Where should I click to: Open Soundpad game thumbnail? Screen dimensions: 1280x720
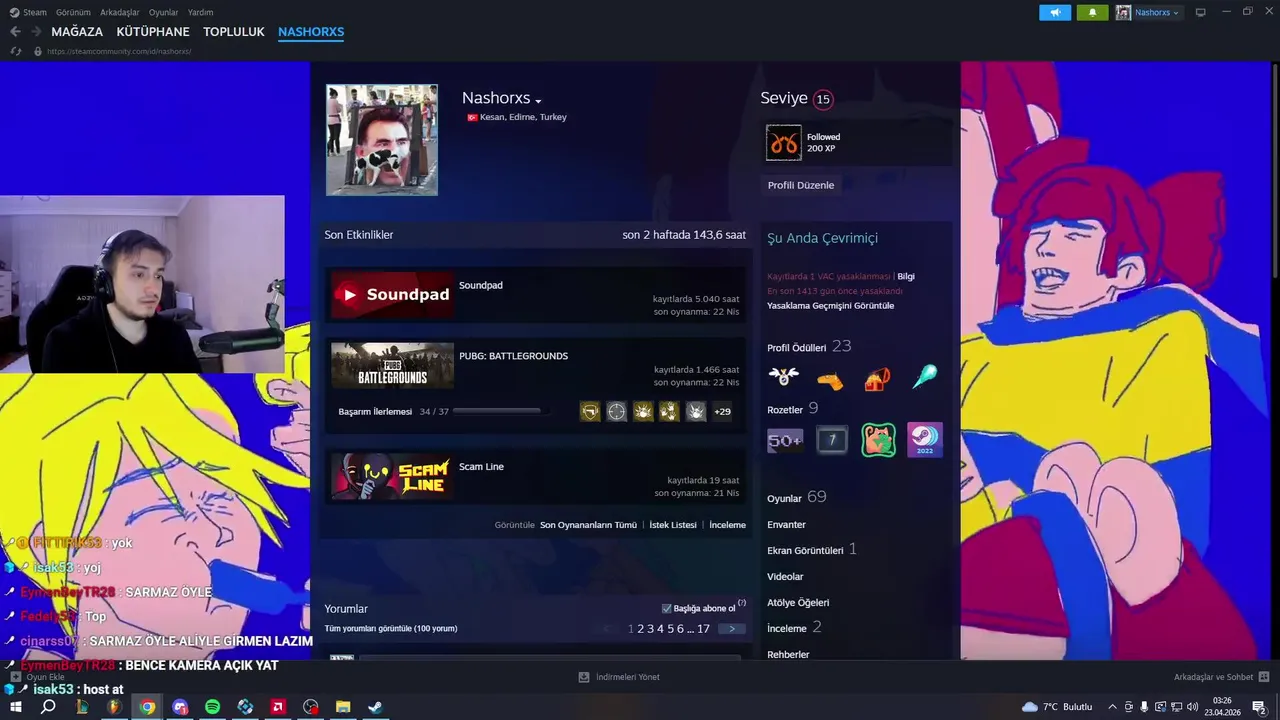tap(392, 294)
